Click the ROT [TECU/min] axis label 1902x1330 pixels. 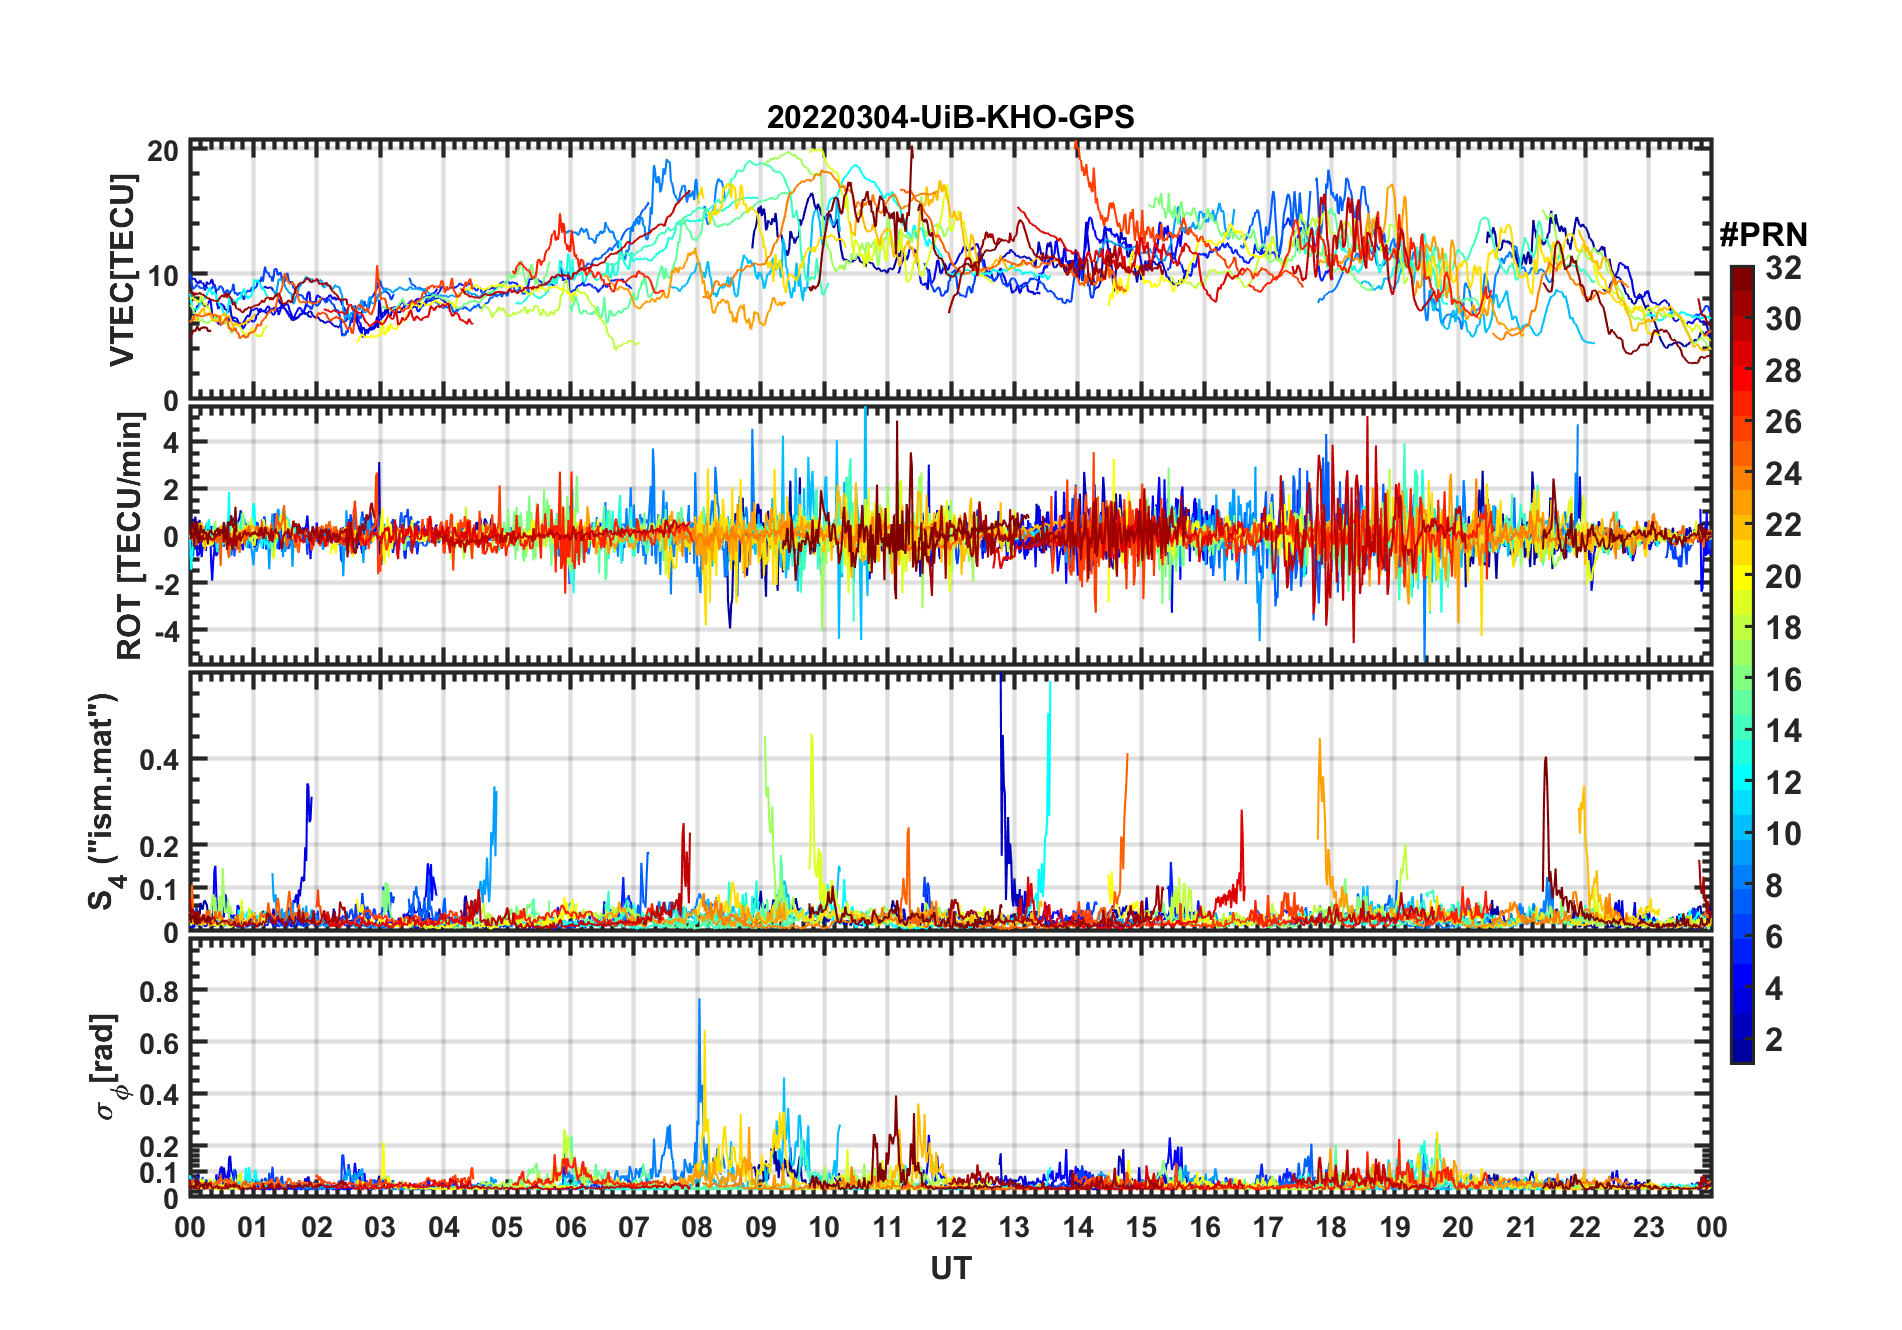coord(129,536)
